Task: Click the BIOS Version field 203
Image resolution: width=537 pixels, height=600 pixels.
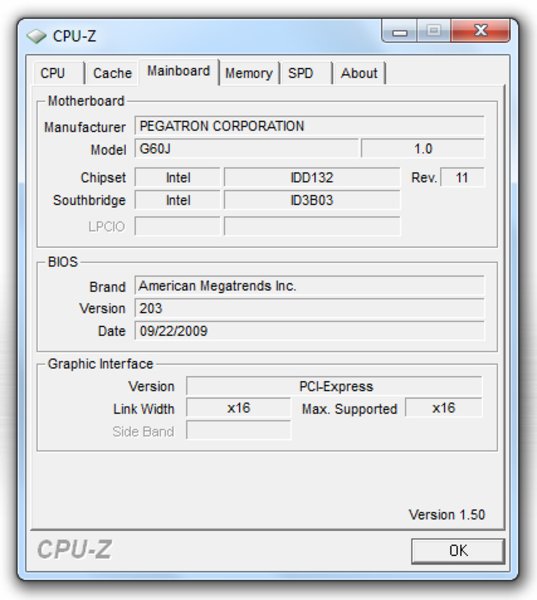Action: (309, 308)
